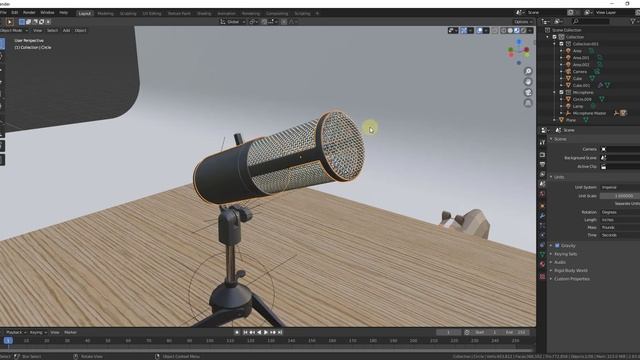Screen dimensions: 640x360
Task: Open the Object Constraints tab icon
Action: [x=542, y=245]
